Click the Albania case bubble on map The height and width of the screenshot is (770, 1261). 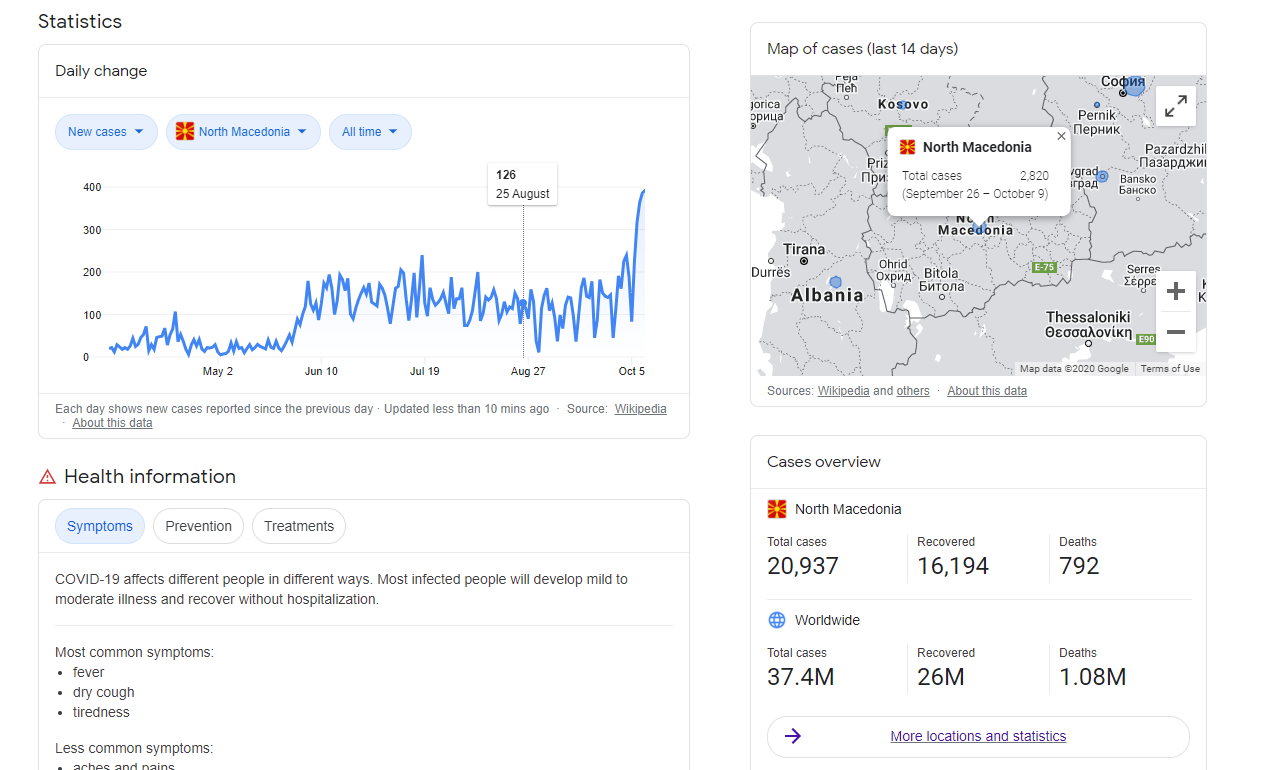click(836, 282)
